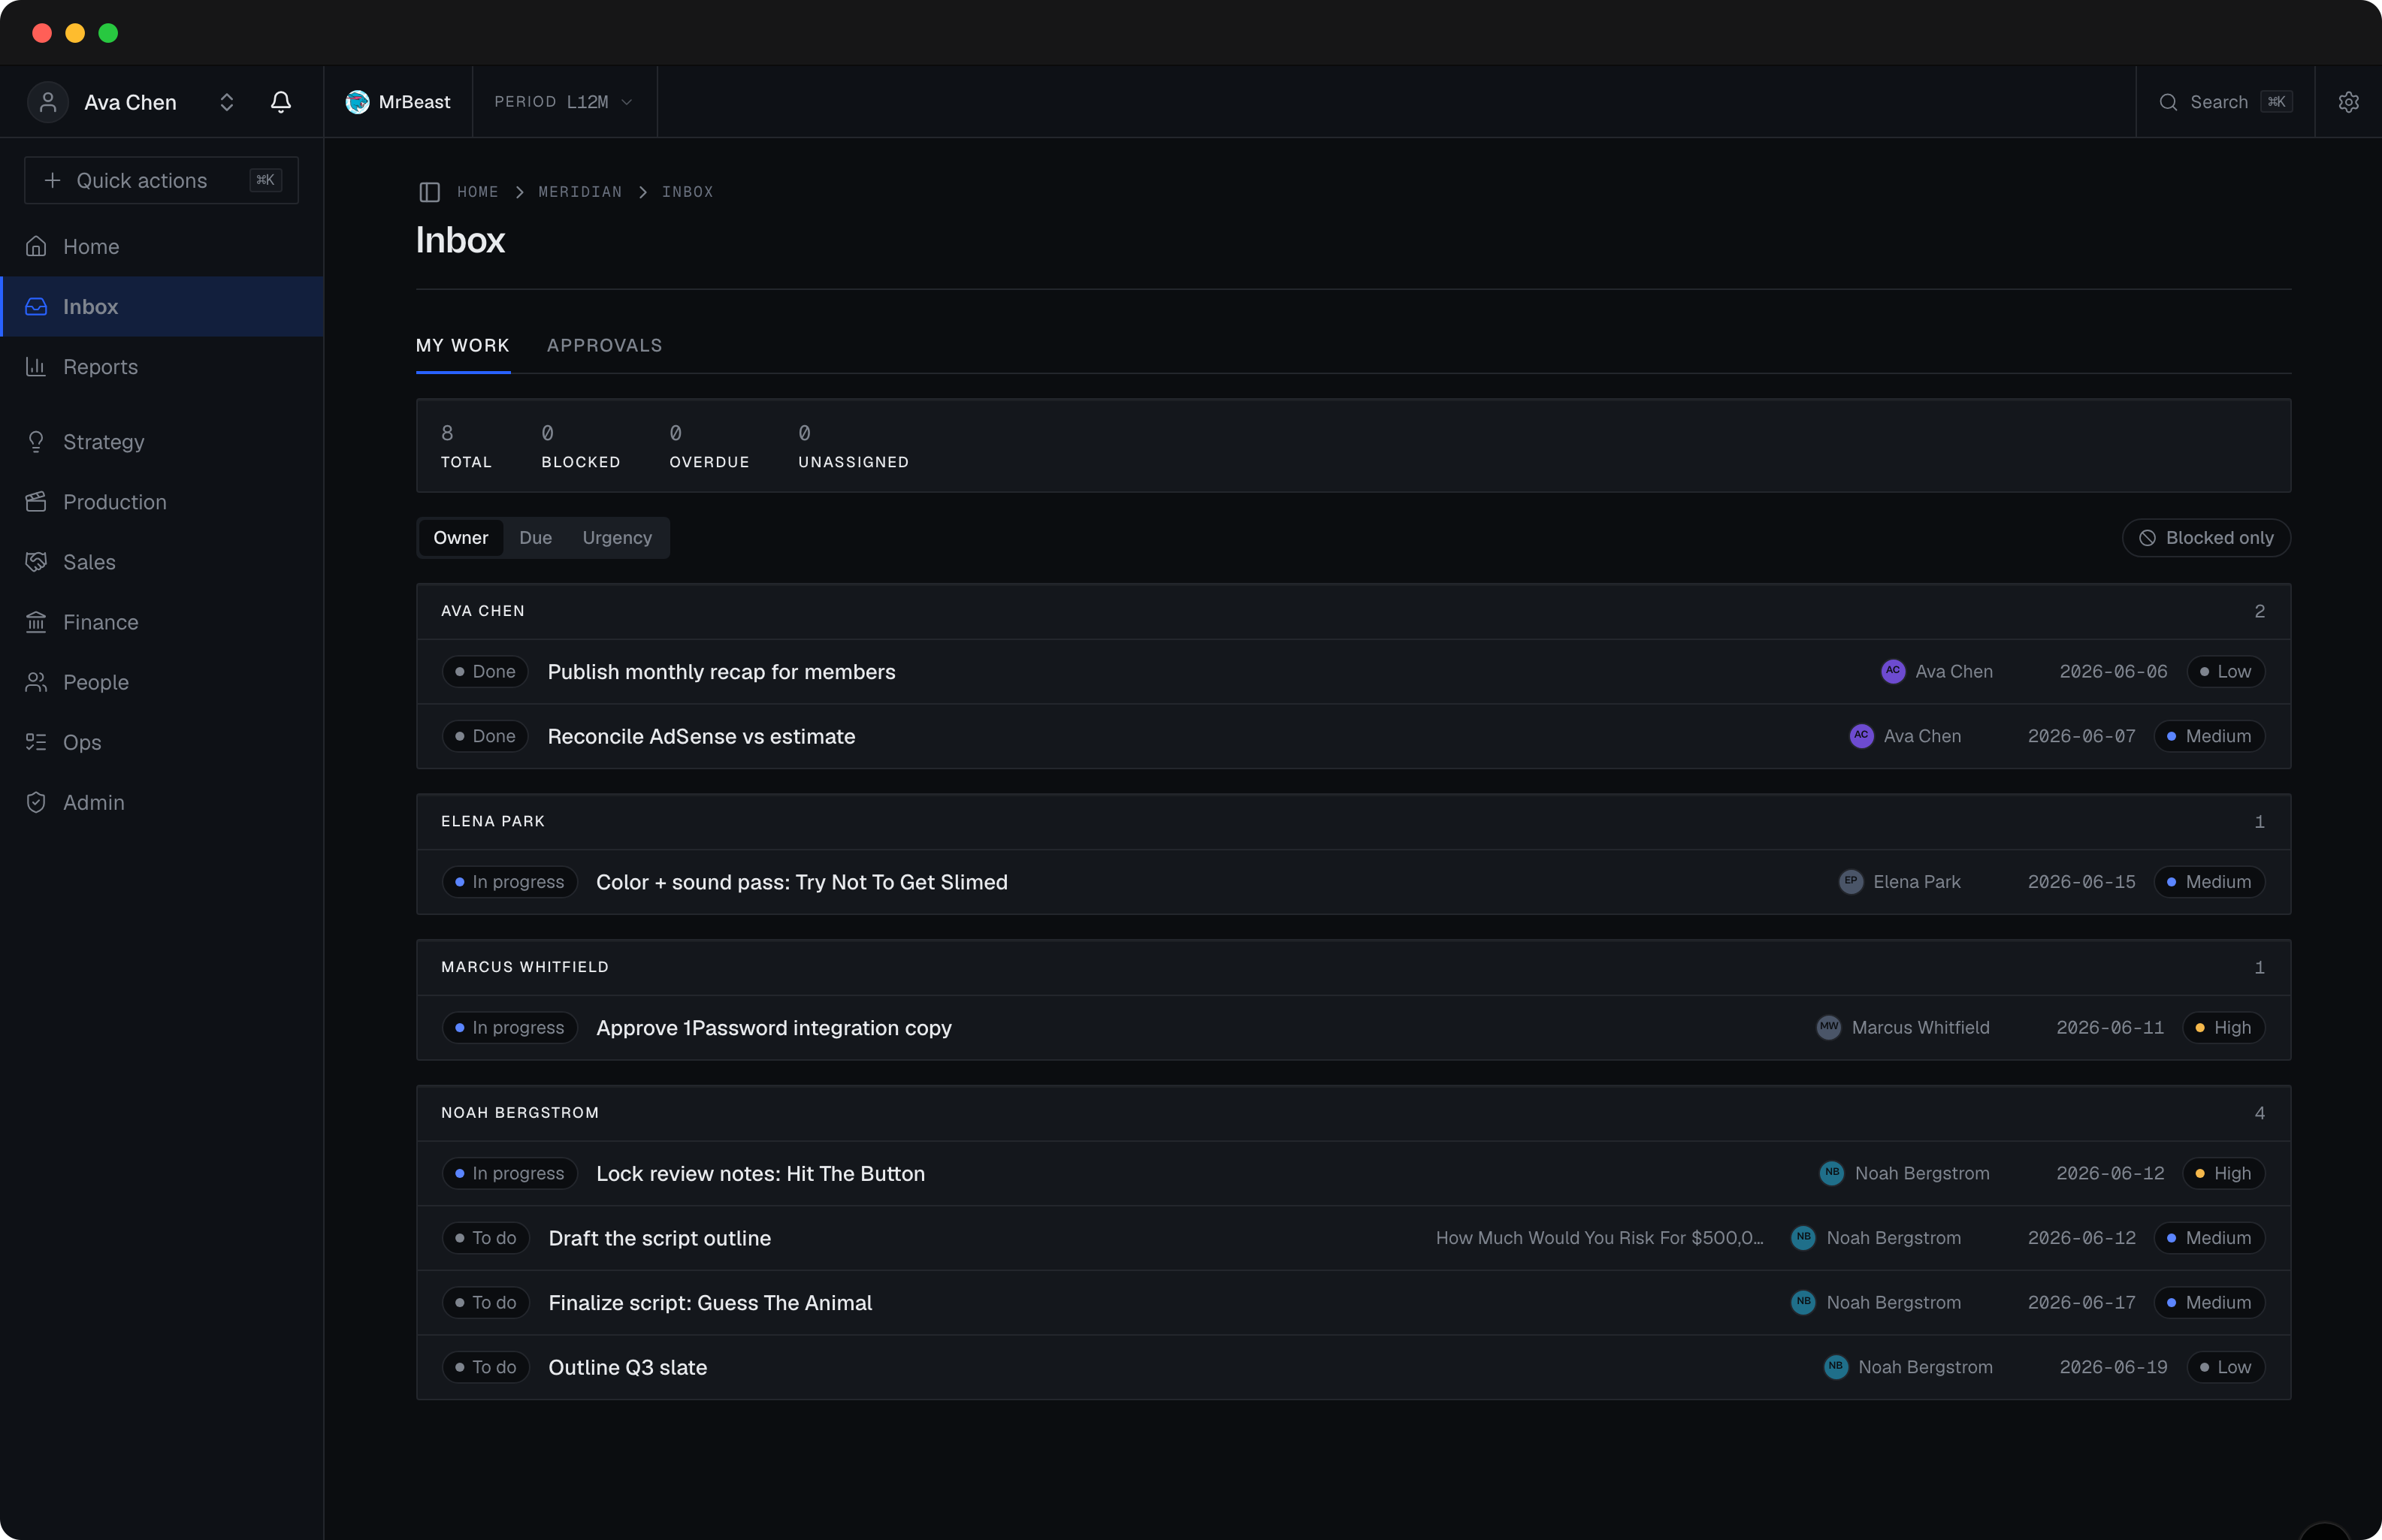
Task: Open the Period L12M dropdown
Action: (x=564, y=102)
